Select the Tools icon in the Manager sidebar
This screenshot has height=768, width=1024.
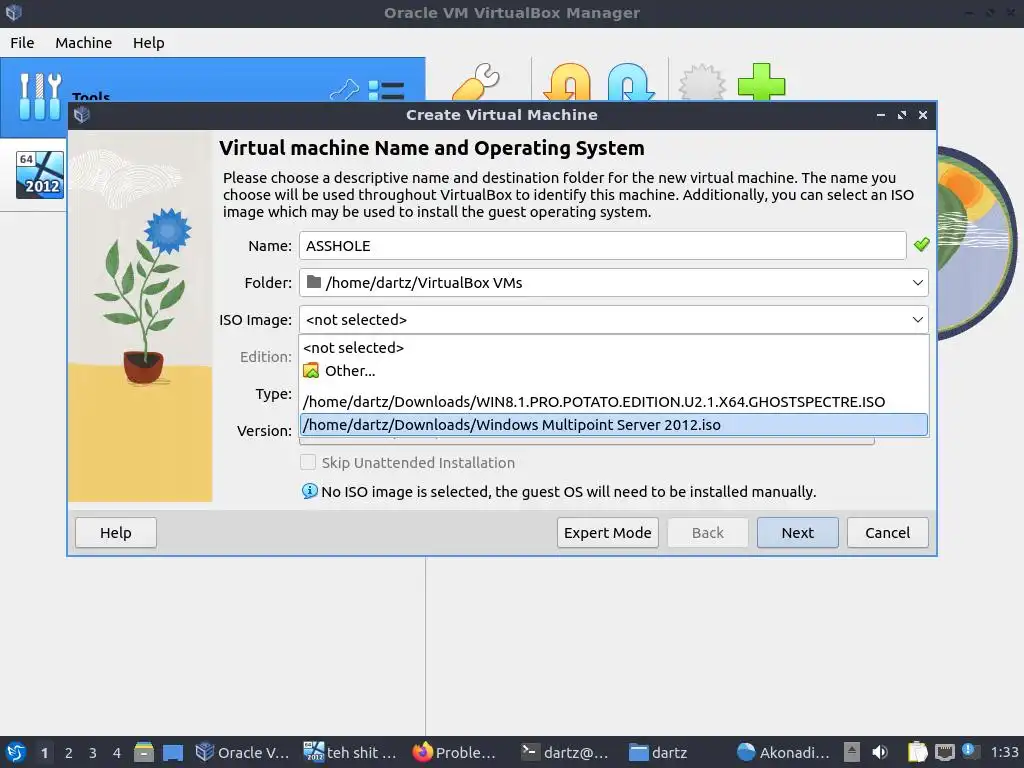(40, 96)
